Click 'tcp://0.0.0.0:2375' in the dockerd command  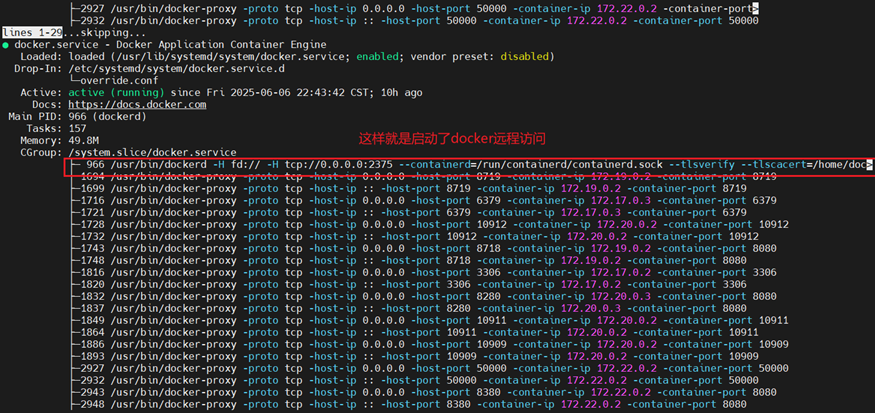click(x=339, y=165)
